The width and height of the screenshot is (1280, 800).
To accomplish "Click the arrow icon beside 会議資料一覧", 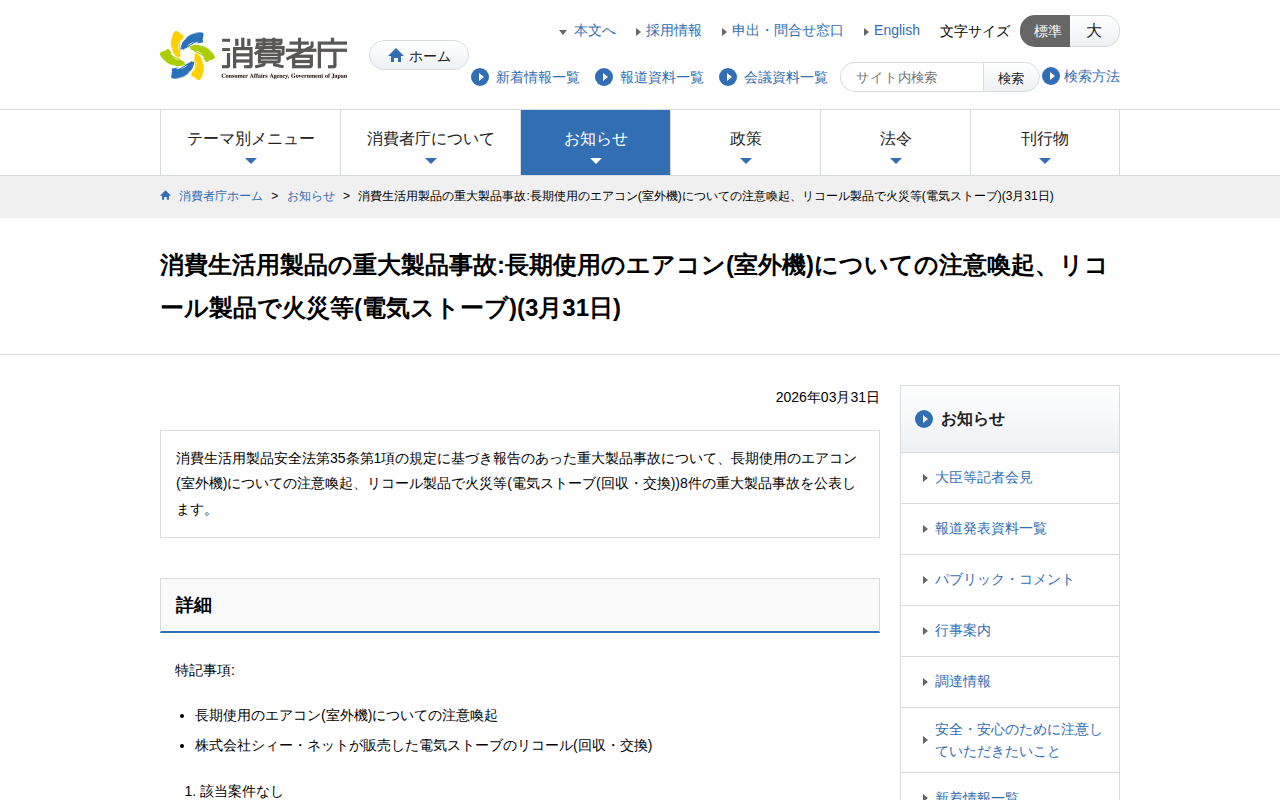I will click(x=728, y=77).
